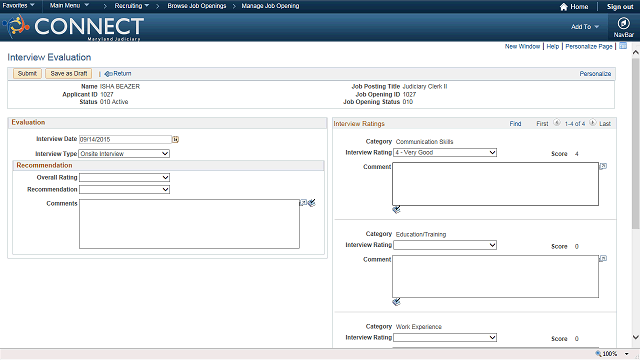The image size is (640, 360).
Task: Submit the interview evaluation
Action: point(27,73)
